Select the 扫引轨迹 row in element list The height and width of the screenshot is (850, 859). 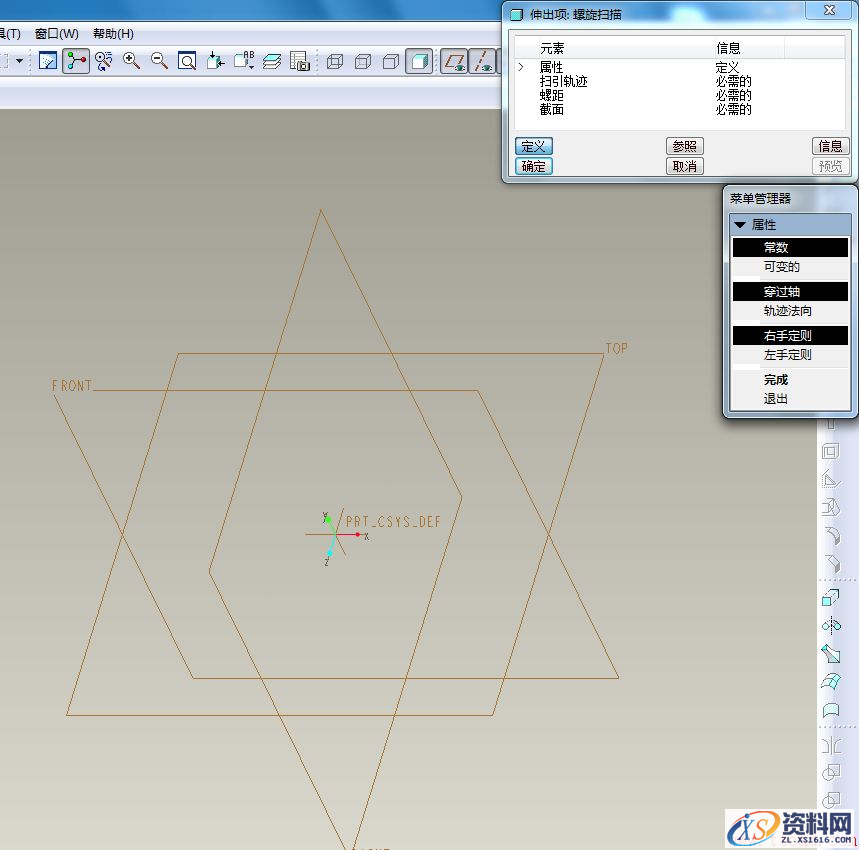563,81
